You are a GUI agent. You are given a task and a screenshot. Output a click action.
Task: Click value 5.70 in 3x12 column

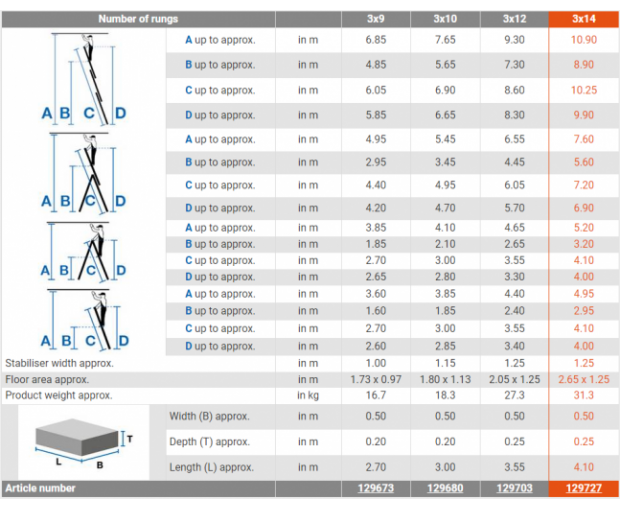coord(514,208)
